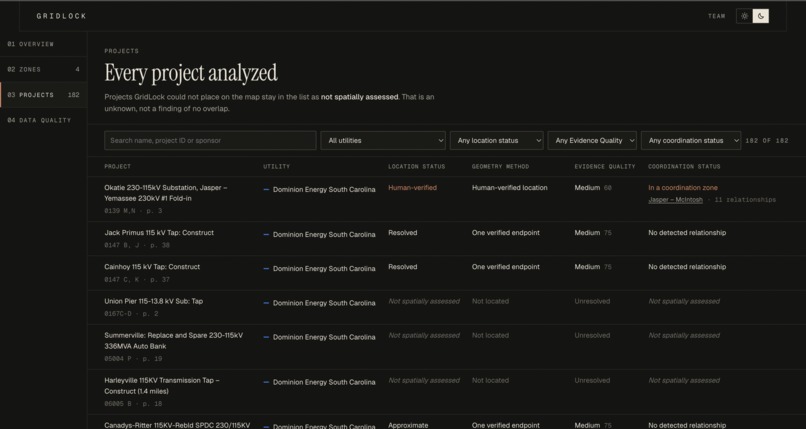Click Not located in Summerville row
Viewport: 806px width, 429px height.
pyautogui.click(x=490, y=335)
